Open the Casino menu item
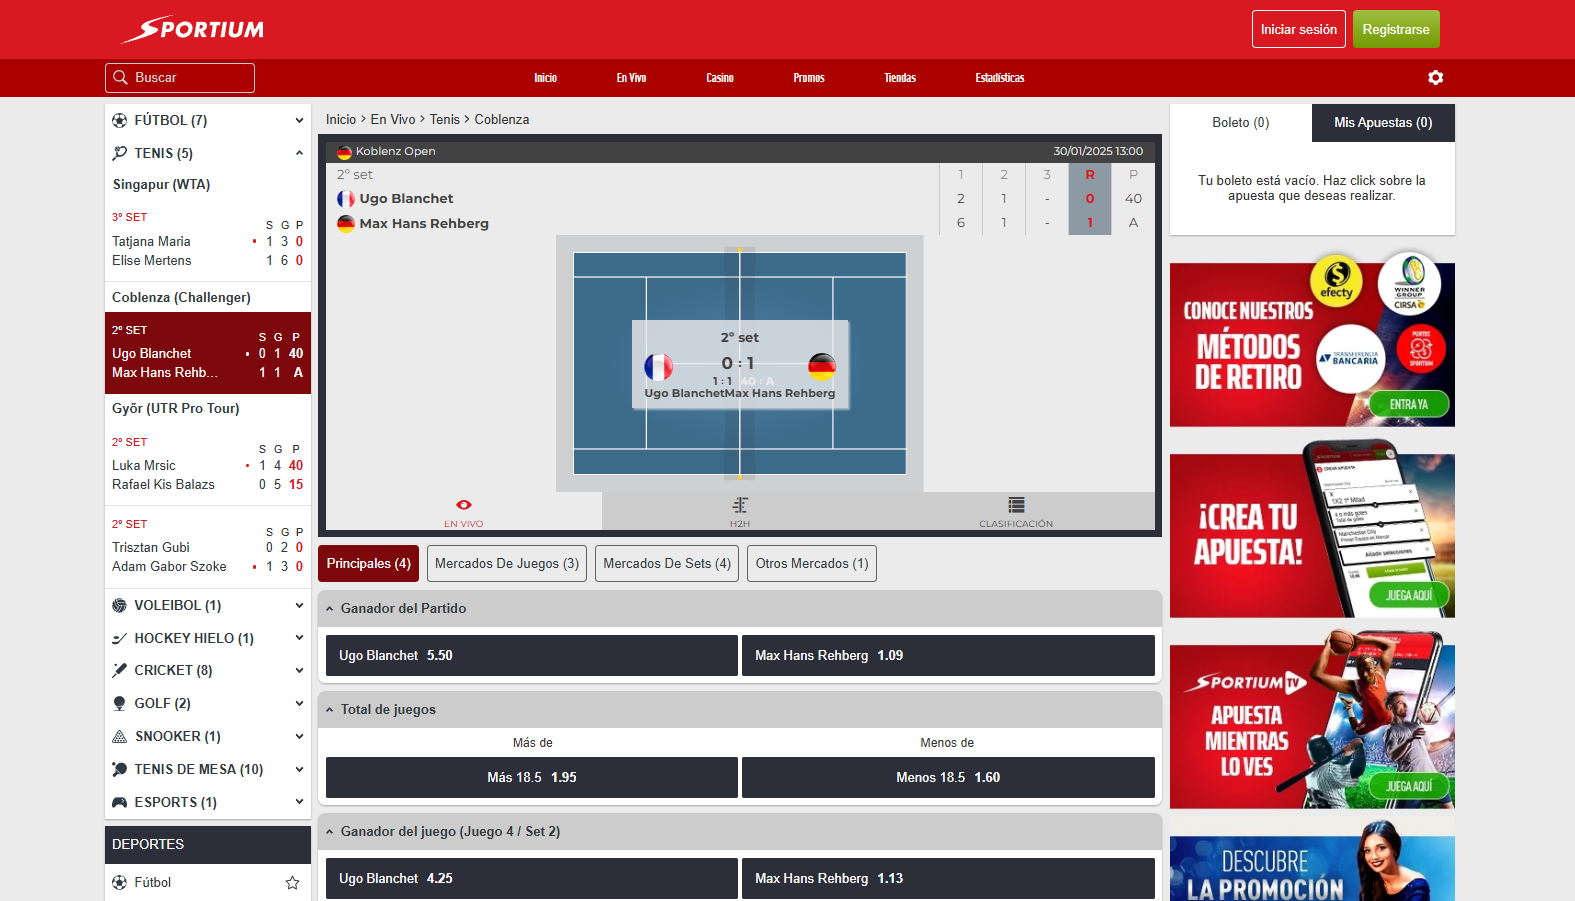The image size is (1575, 901). click(x=720, y=78)
